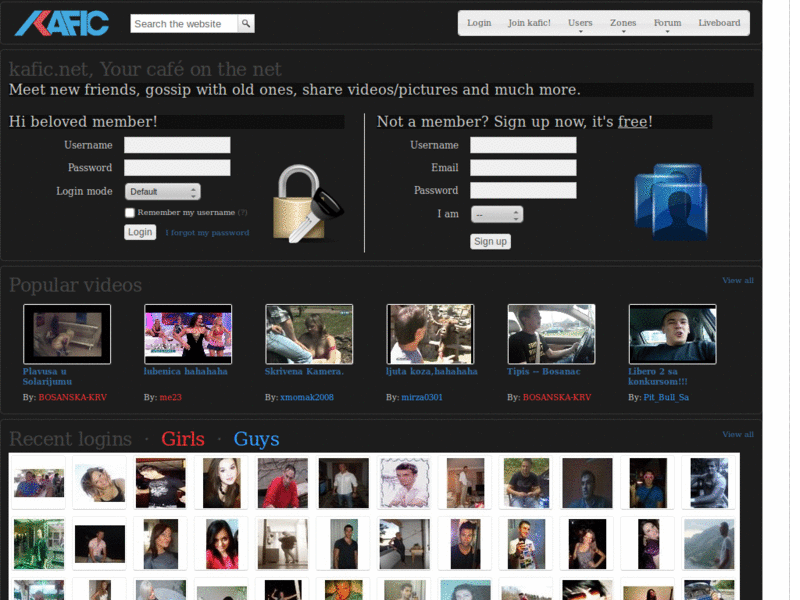Screen dimensions: 800x600
Task: Click the member login Username field
Action: [177, 145]
